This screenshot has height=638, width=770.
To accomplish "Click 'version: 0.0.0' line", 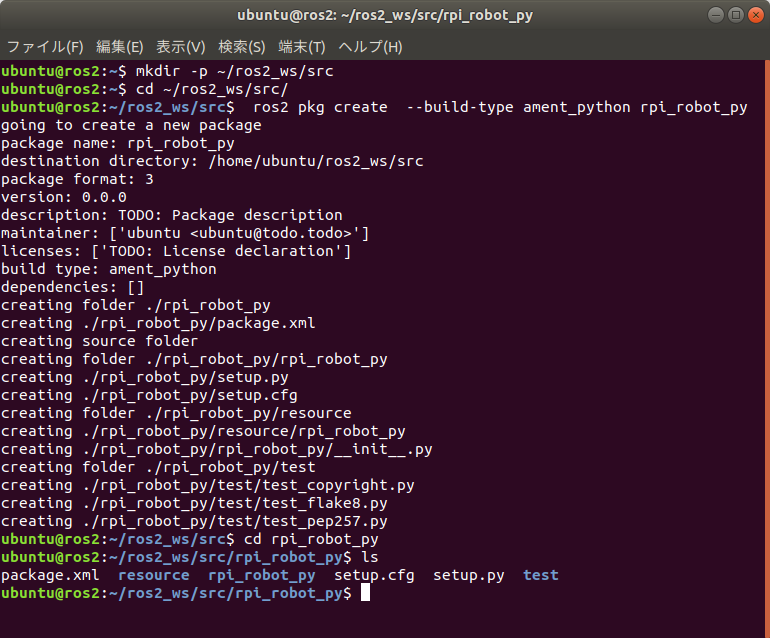I will pos(64,197).
